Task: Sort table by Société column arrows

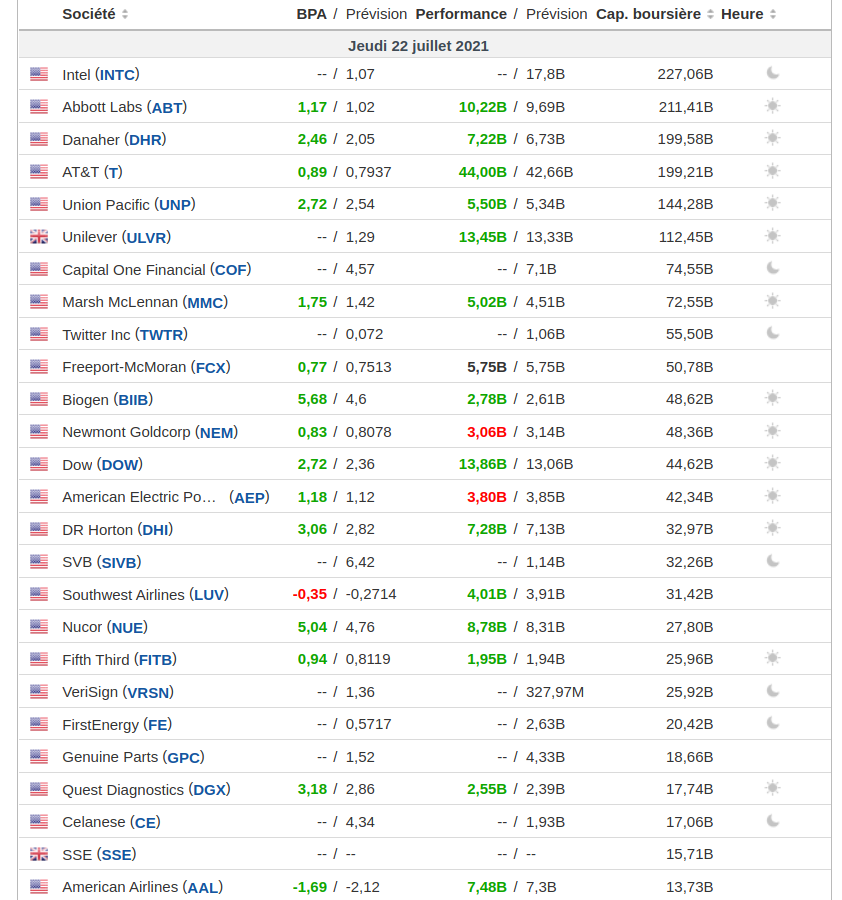Action: point(125,15)
